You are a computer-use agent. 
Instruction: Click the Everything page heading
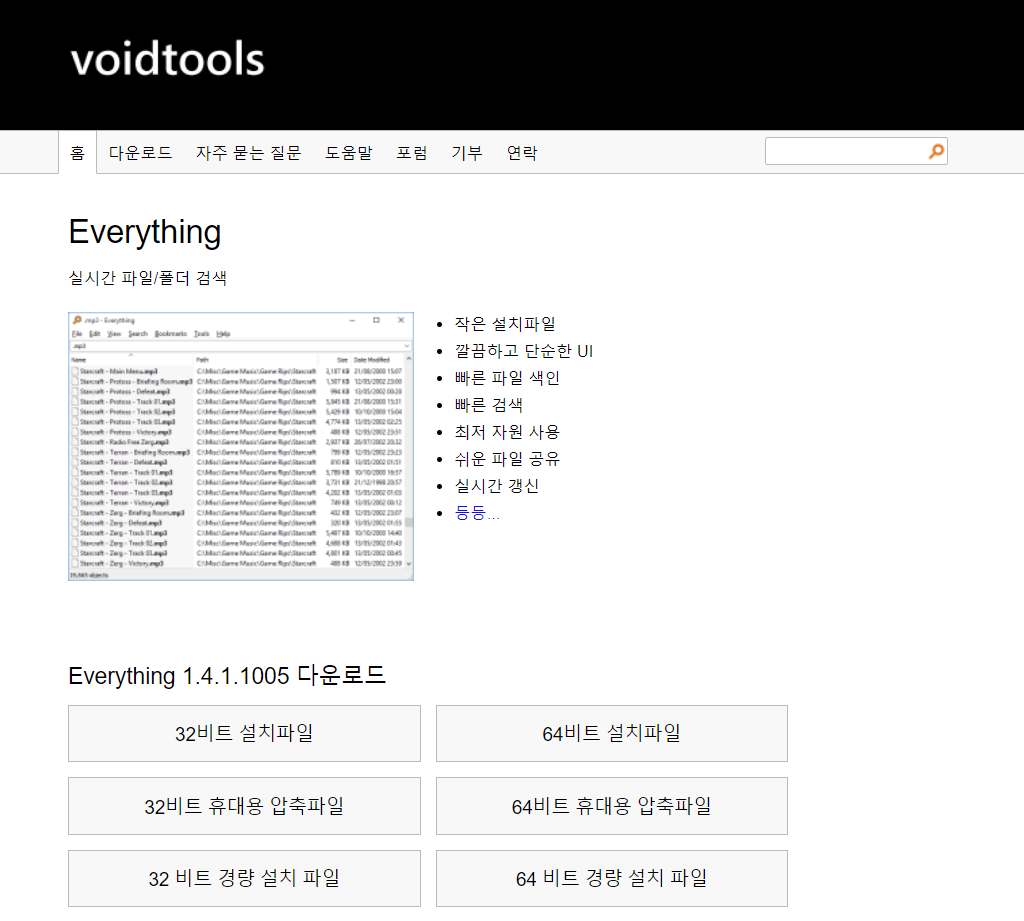pyautogui.click(x=145, y=233)
